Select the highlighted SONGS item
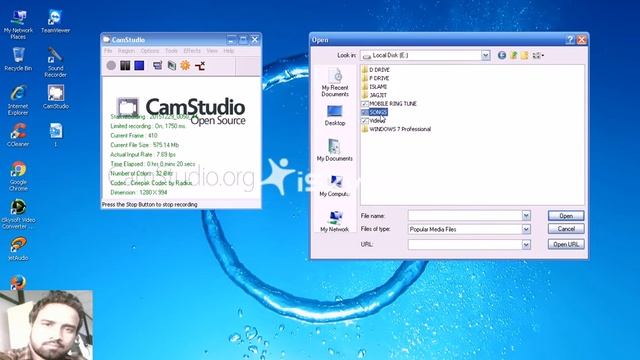 pos(375,112)
